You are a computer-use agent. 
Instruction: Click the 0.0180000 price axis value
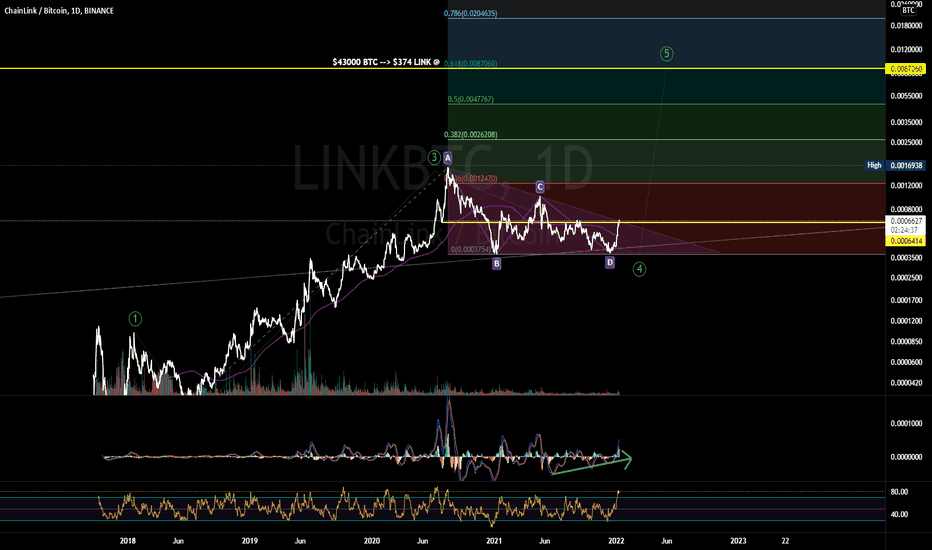(x=906, y=26)
